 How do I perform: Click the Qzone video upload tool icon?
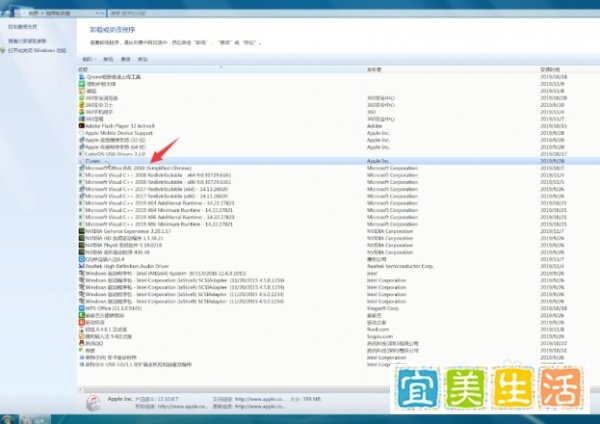pyautogui.click(x=82, y=77)
